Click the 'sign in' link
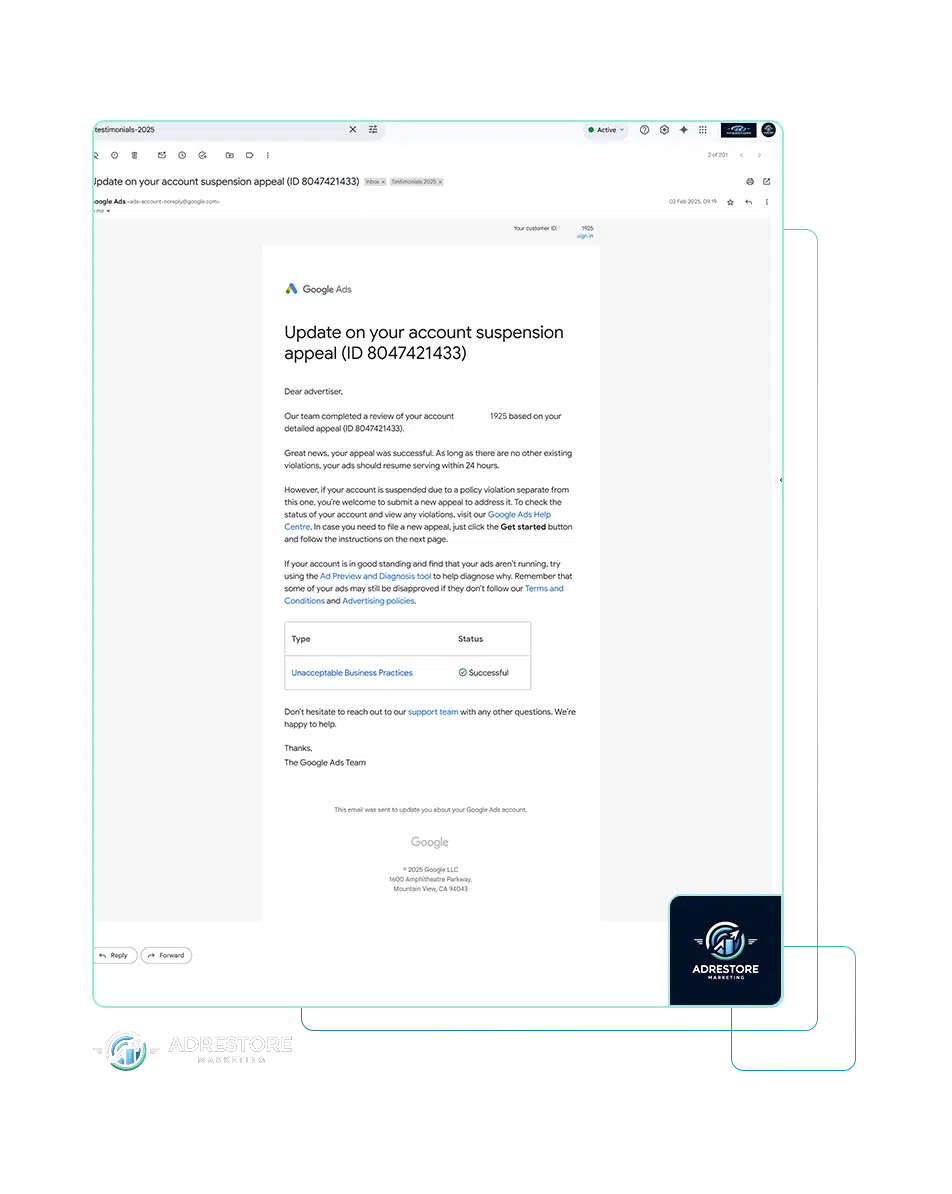 585,236
